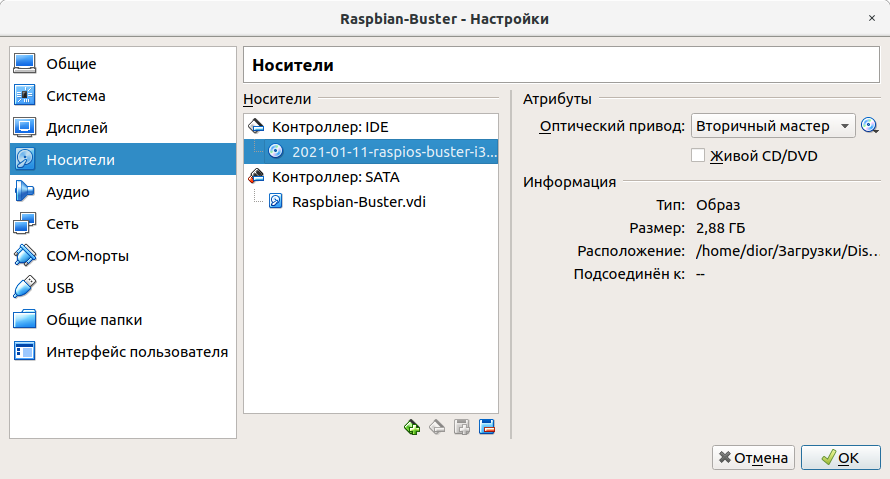Close the Raspbian-Buster settings window
This screenshot has height=479, width=890.
coord(872,18)
